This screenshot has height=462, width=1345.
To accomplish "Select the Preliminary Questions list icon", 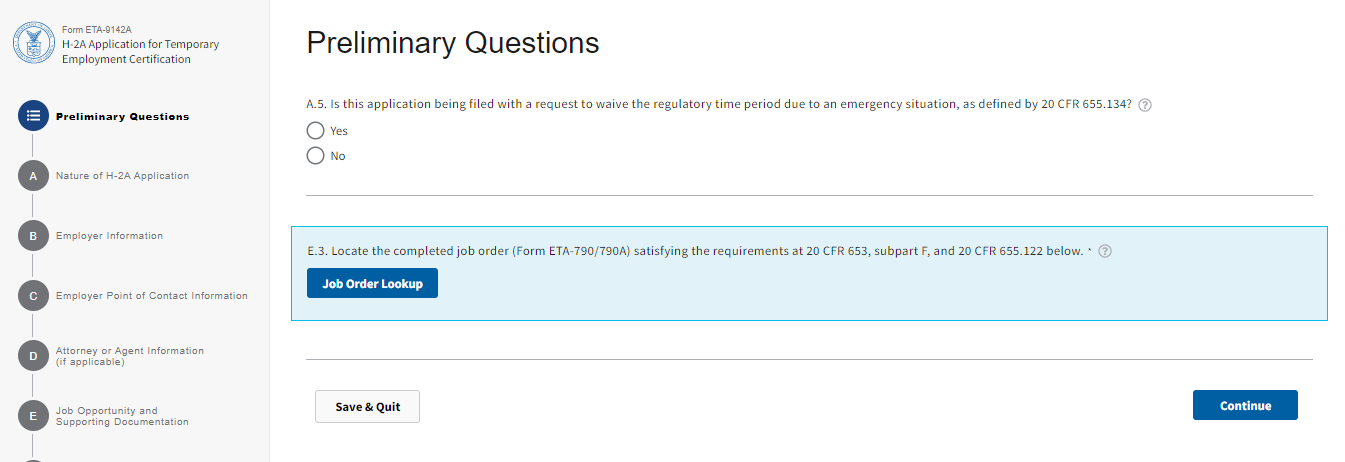I will [32, 116].
